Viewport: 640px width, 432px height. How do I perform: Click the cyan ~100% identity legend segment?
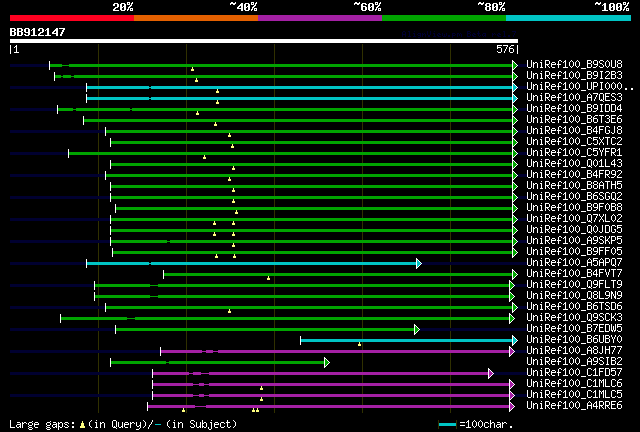click(x=569, y=18)
